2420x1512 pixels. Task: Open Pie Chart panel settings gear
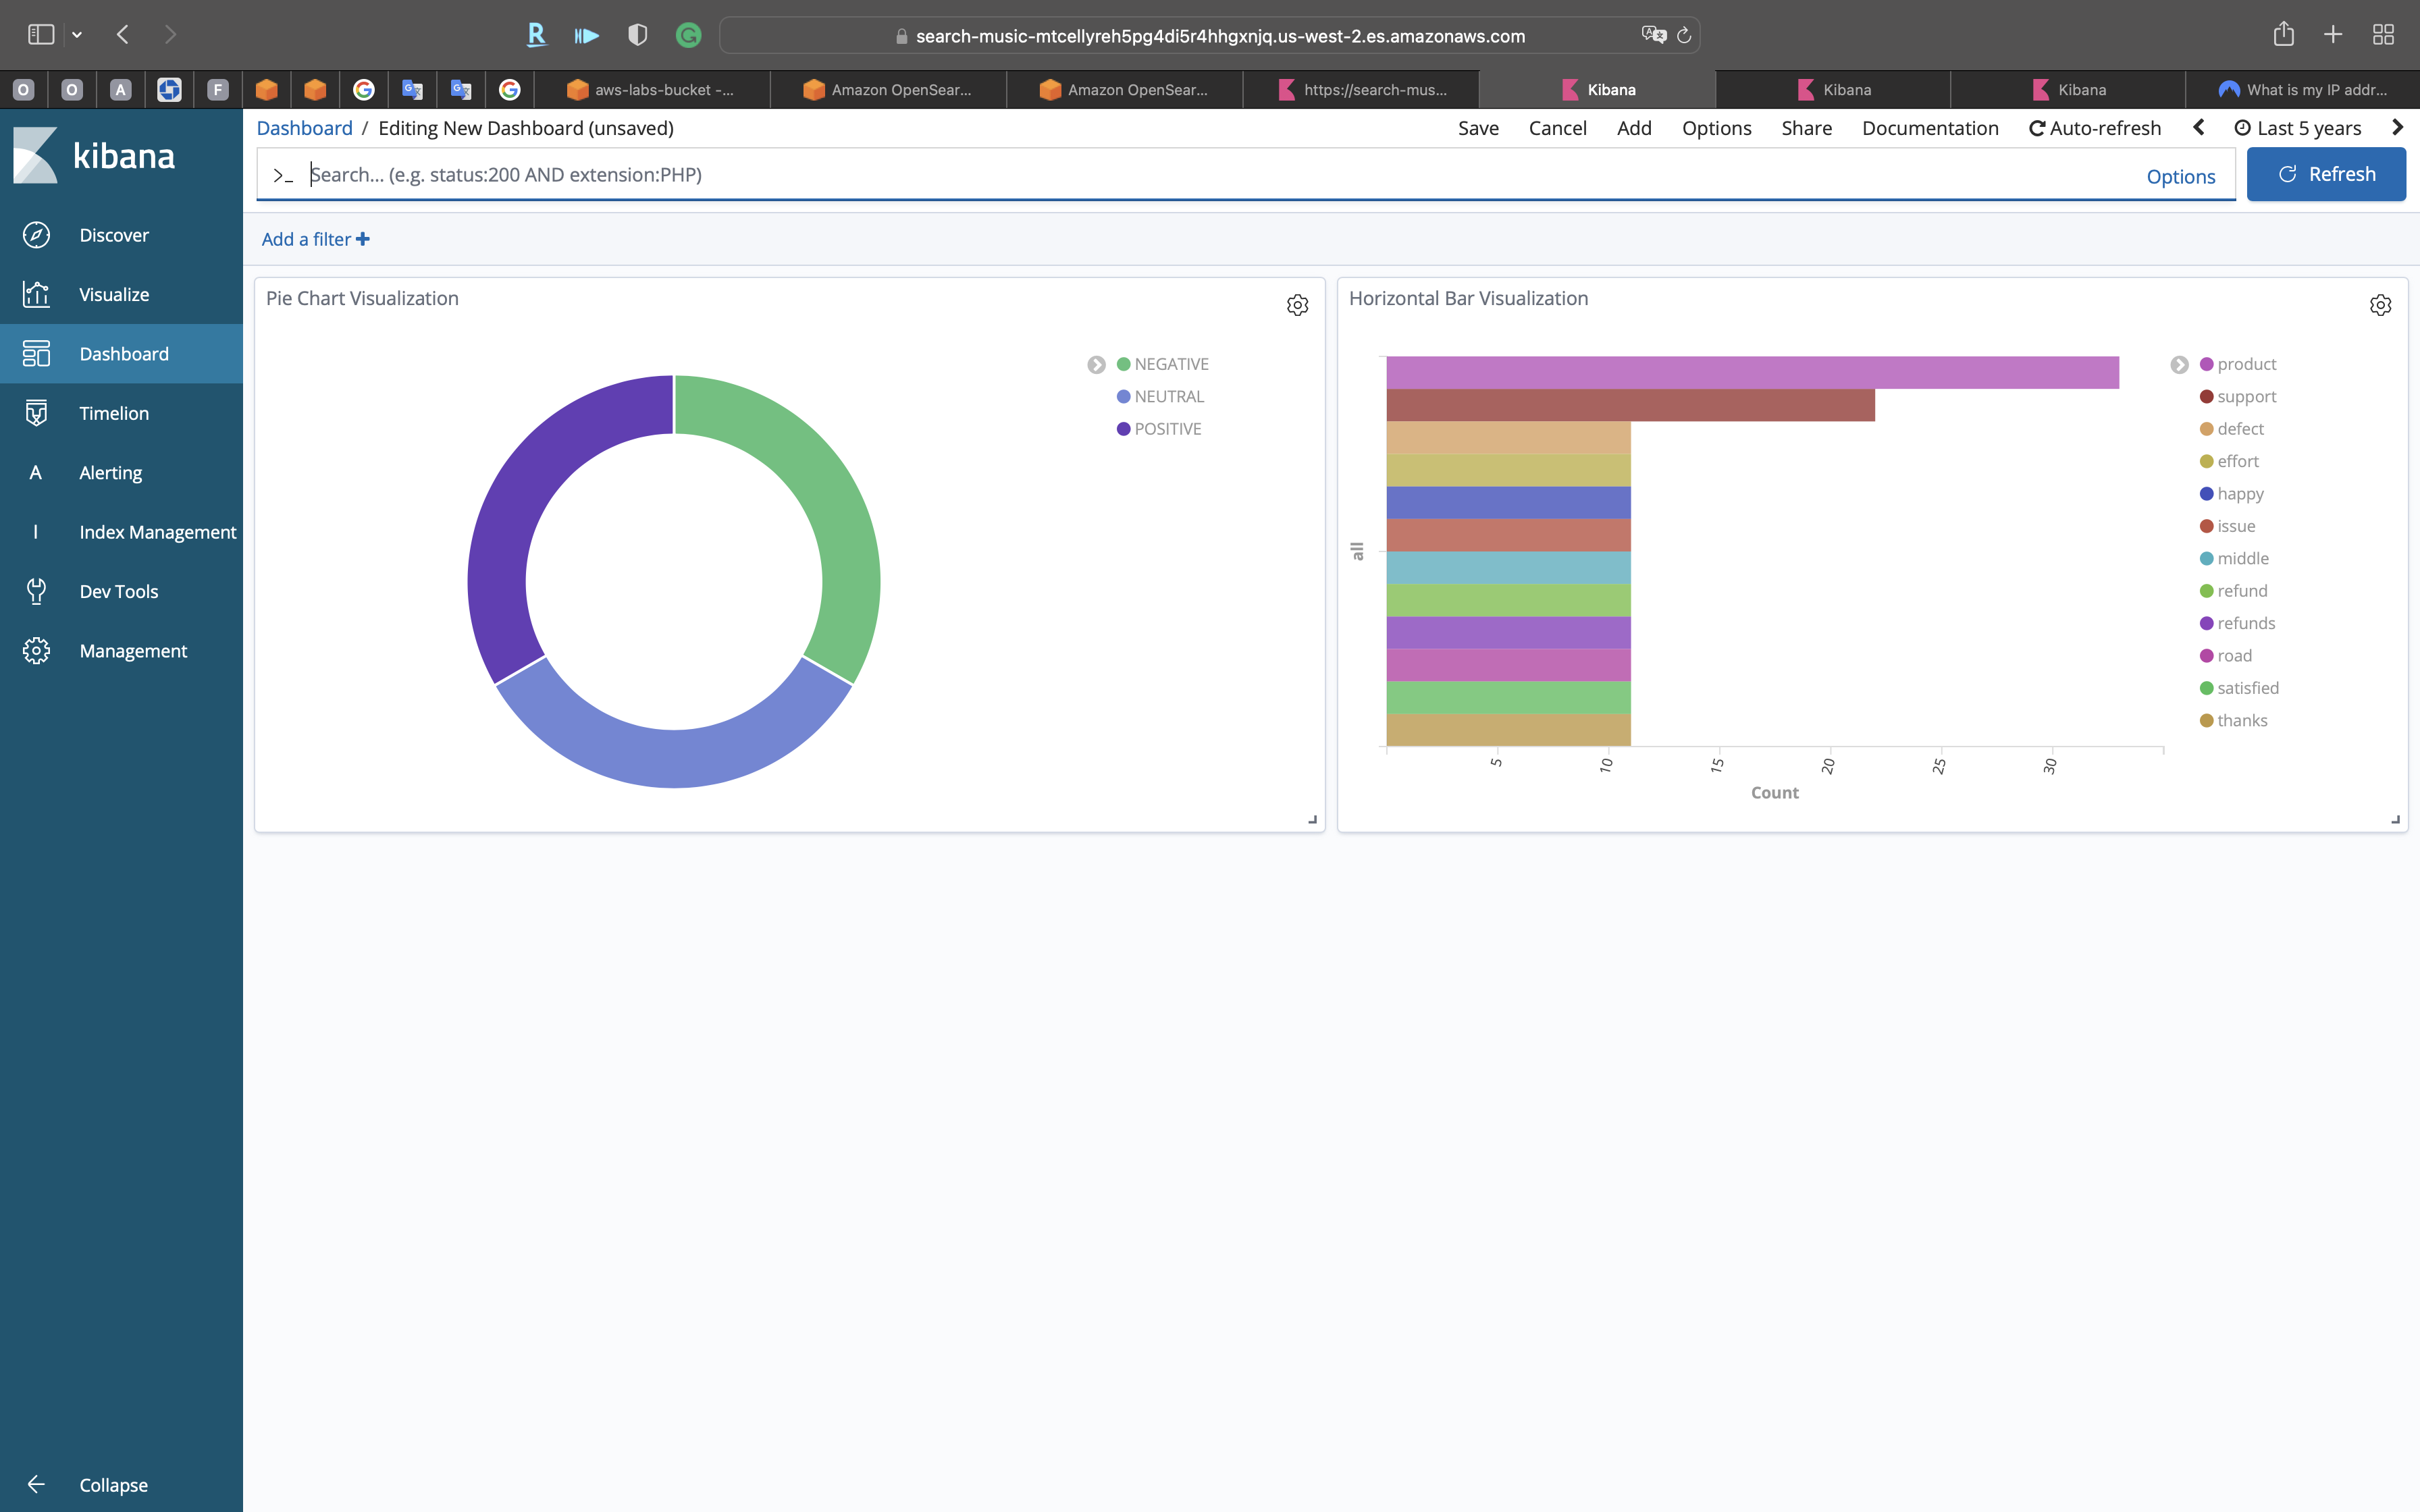click(x=1297, y=305)
